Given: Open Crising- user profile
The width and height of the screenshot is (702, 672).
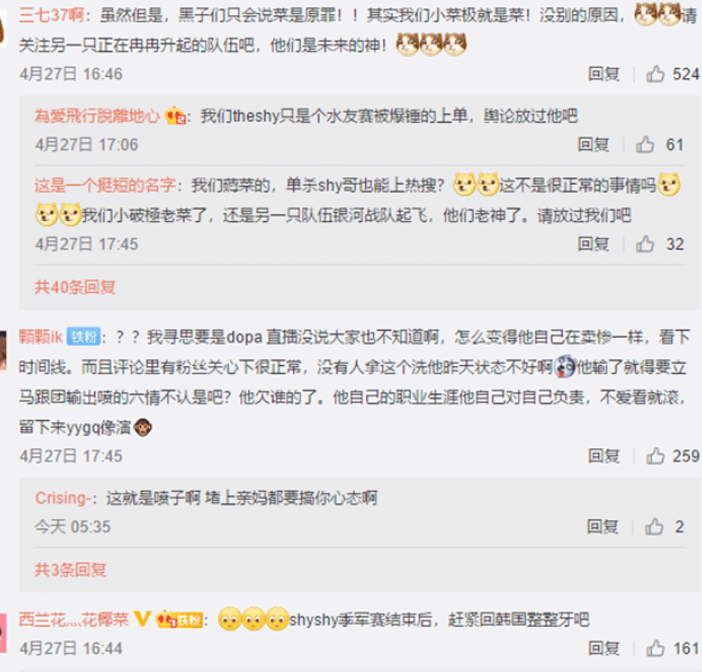Looking at the screenshot, I should [65, 498].
